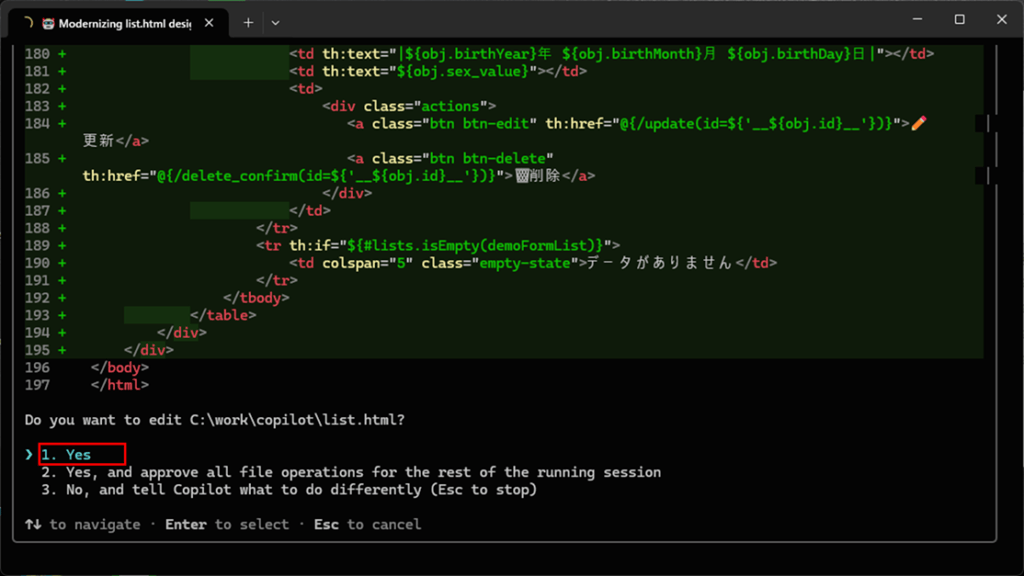Click the 'div class="actions"' code line
This screenshot has height=576, width=1024.
(409, 106)
